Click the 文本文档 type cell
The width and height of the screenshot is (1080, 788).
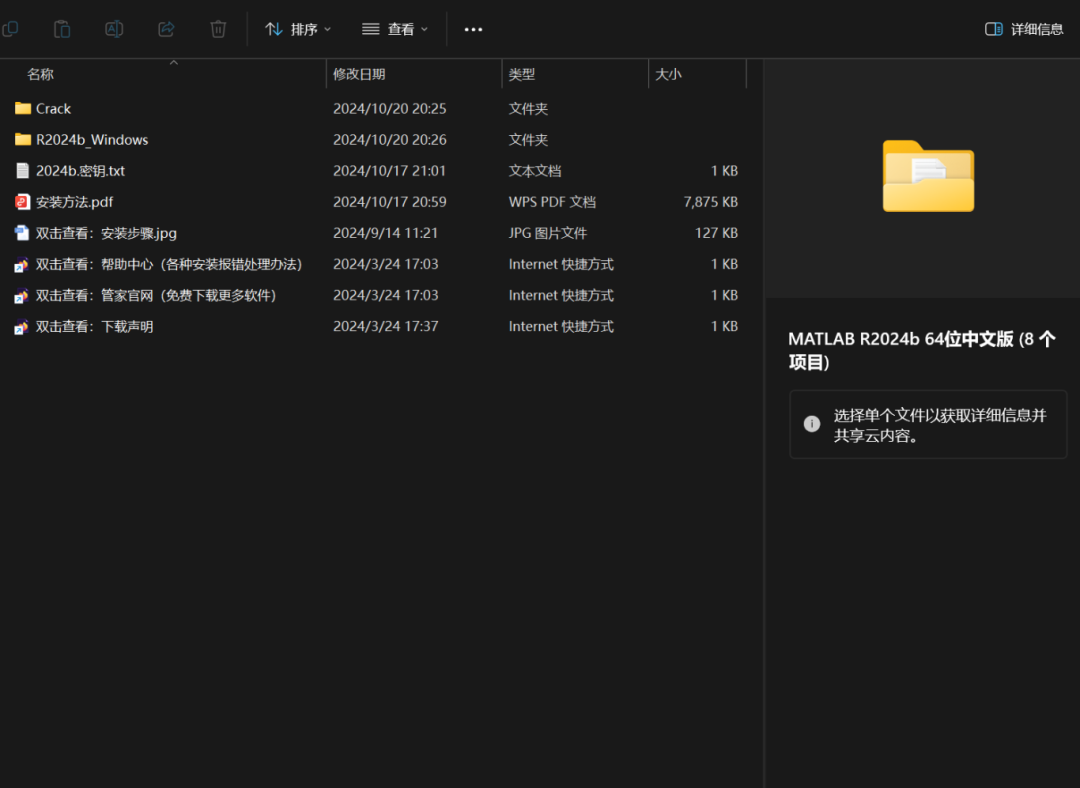(535, 171)
